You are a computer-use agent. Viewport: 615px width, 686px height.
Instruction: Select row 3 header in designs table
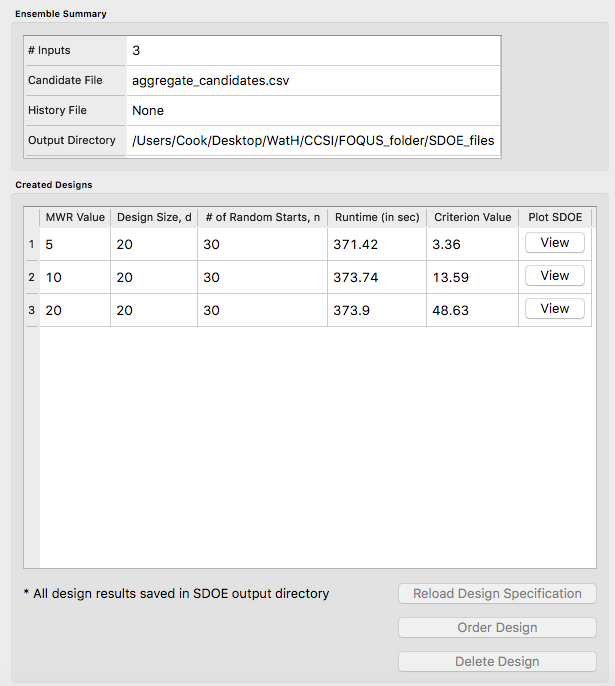[x=31, y=310]
